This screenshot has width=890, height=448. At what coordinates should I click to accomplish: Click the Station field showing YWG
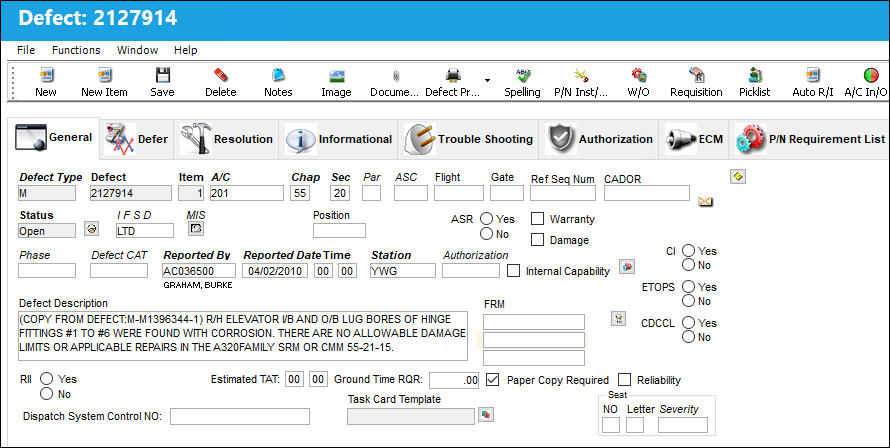[403, 271]
